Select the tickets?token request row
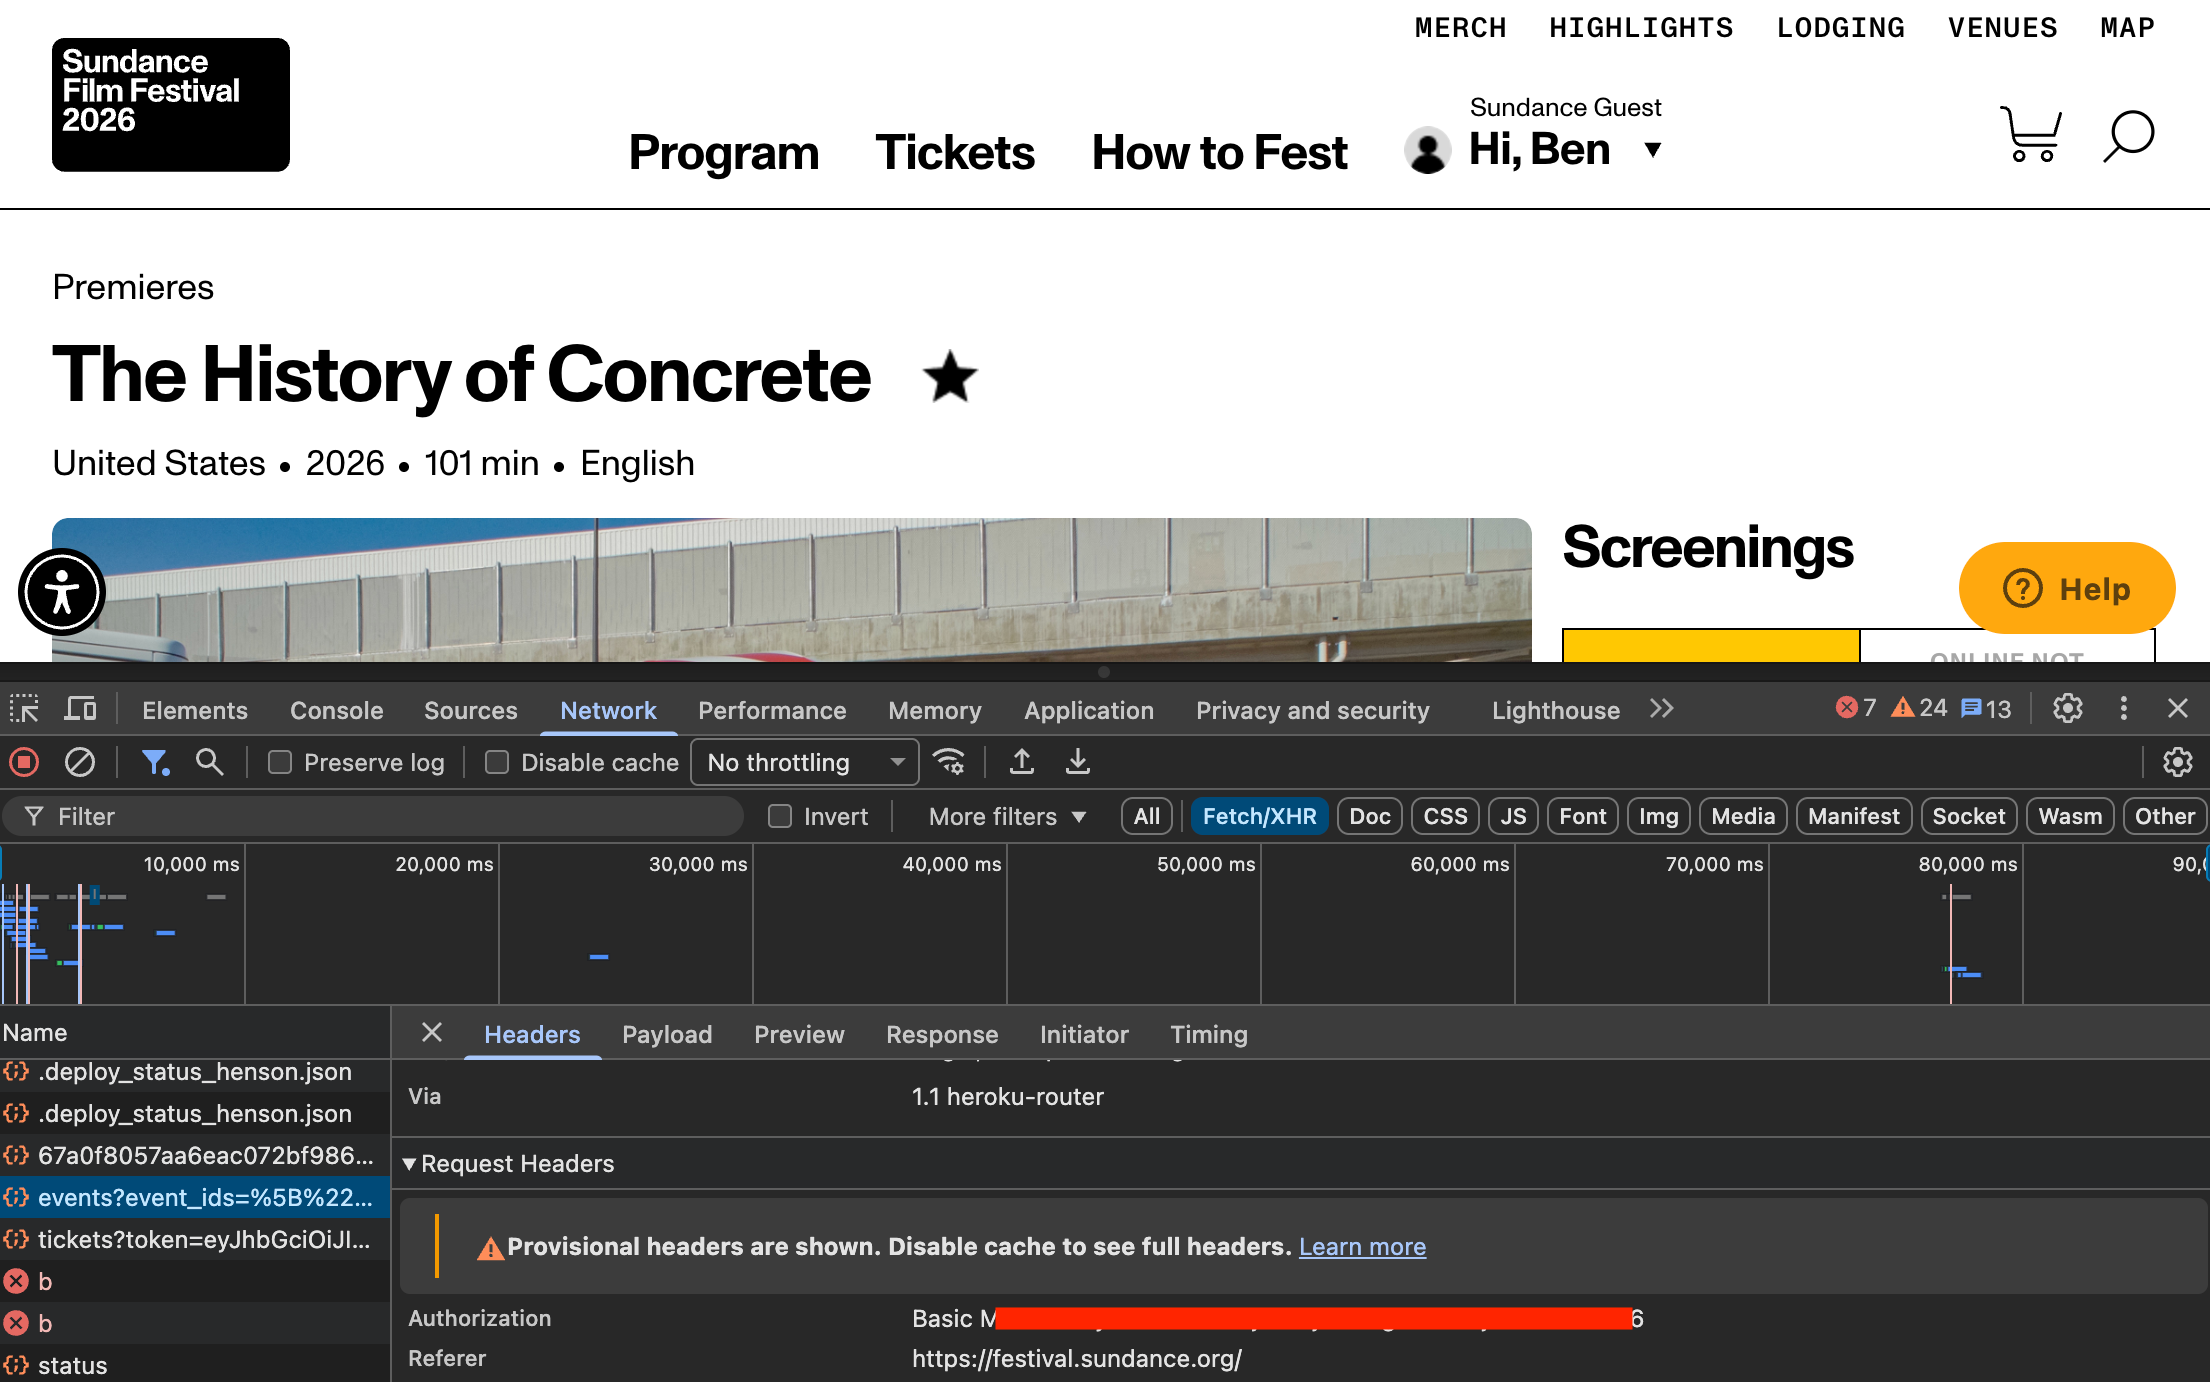Image resolution: width=2210 pixels, height=1382 pixels. tap(195, 1239)
